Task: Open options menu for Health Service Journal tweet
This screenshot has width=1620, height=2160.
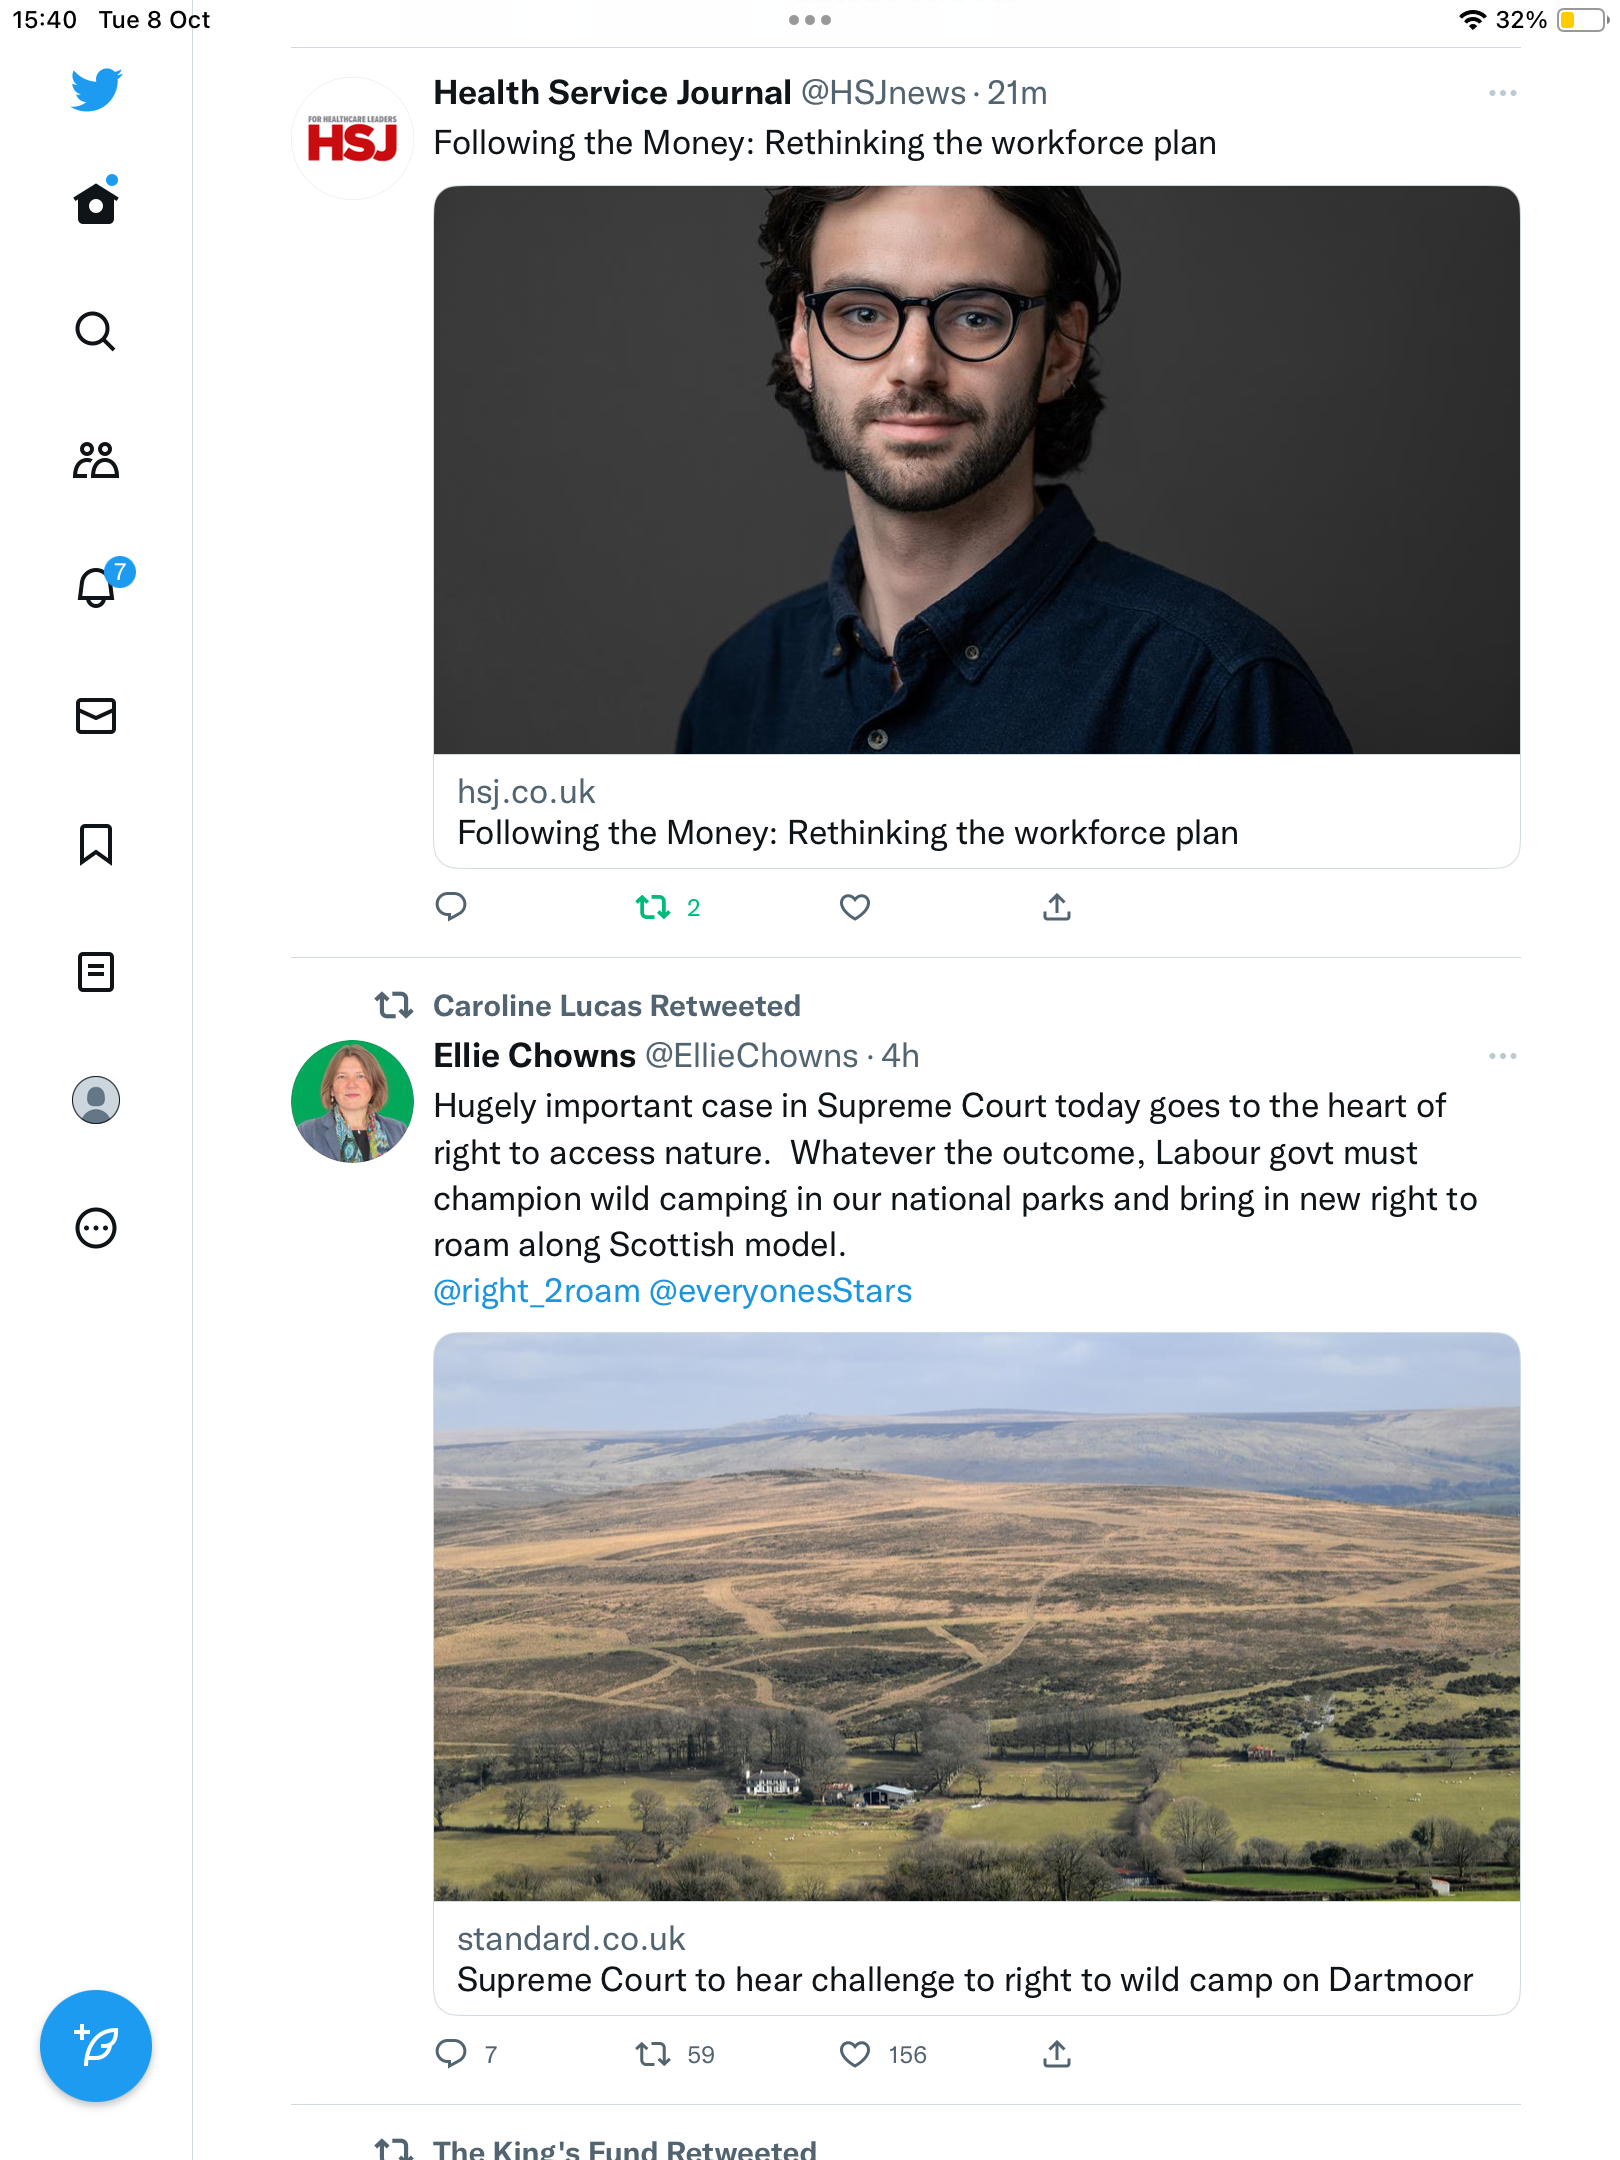Action: [1502, 93]
